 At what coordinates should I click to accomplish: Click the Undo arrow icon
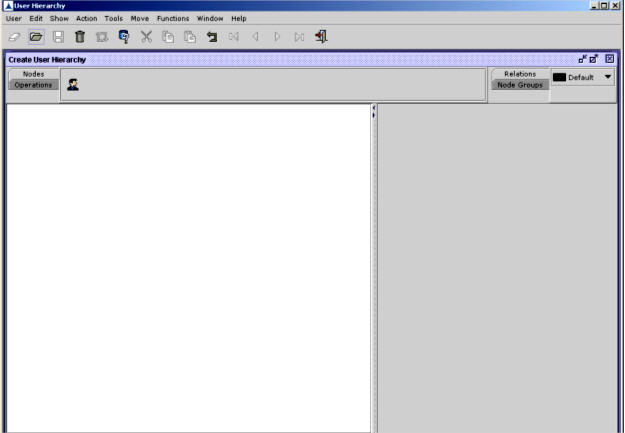212,36
